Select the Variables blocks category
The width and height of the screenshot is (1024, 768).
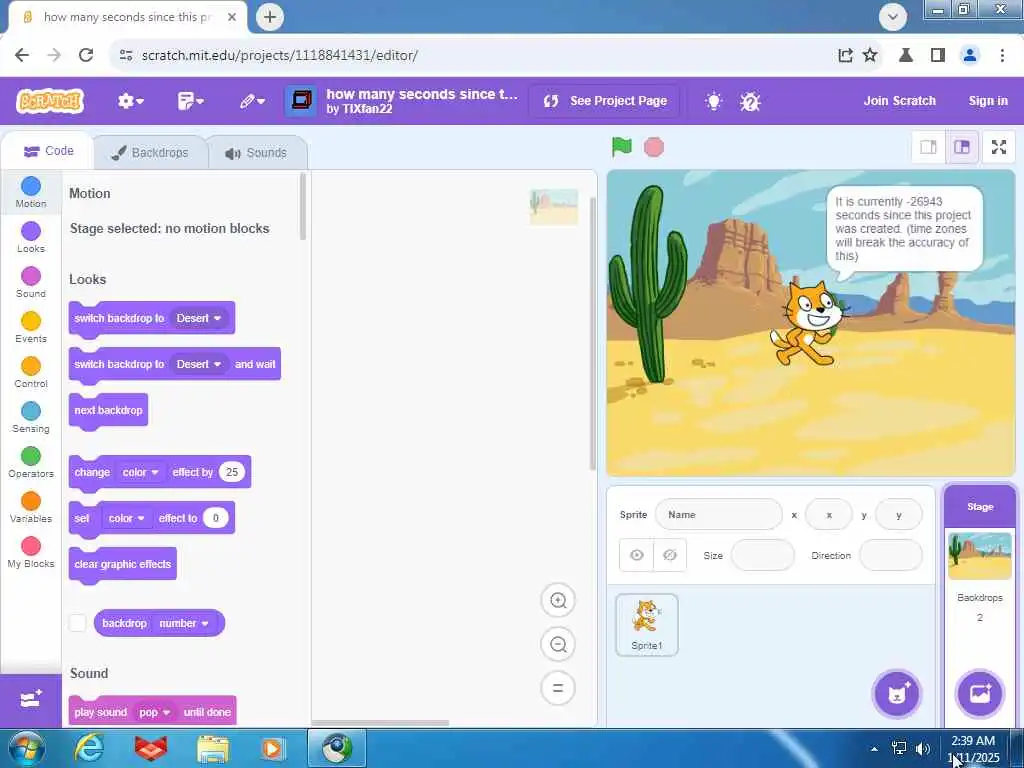[31, 508]
